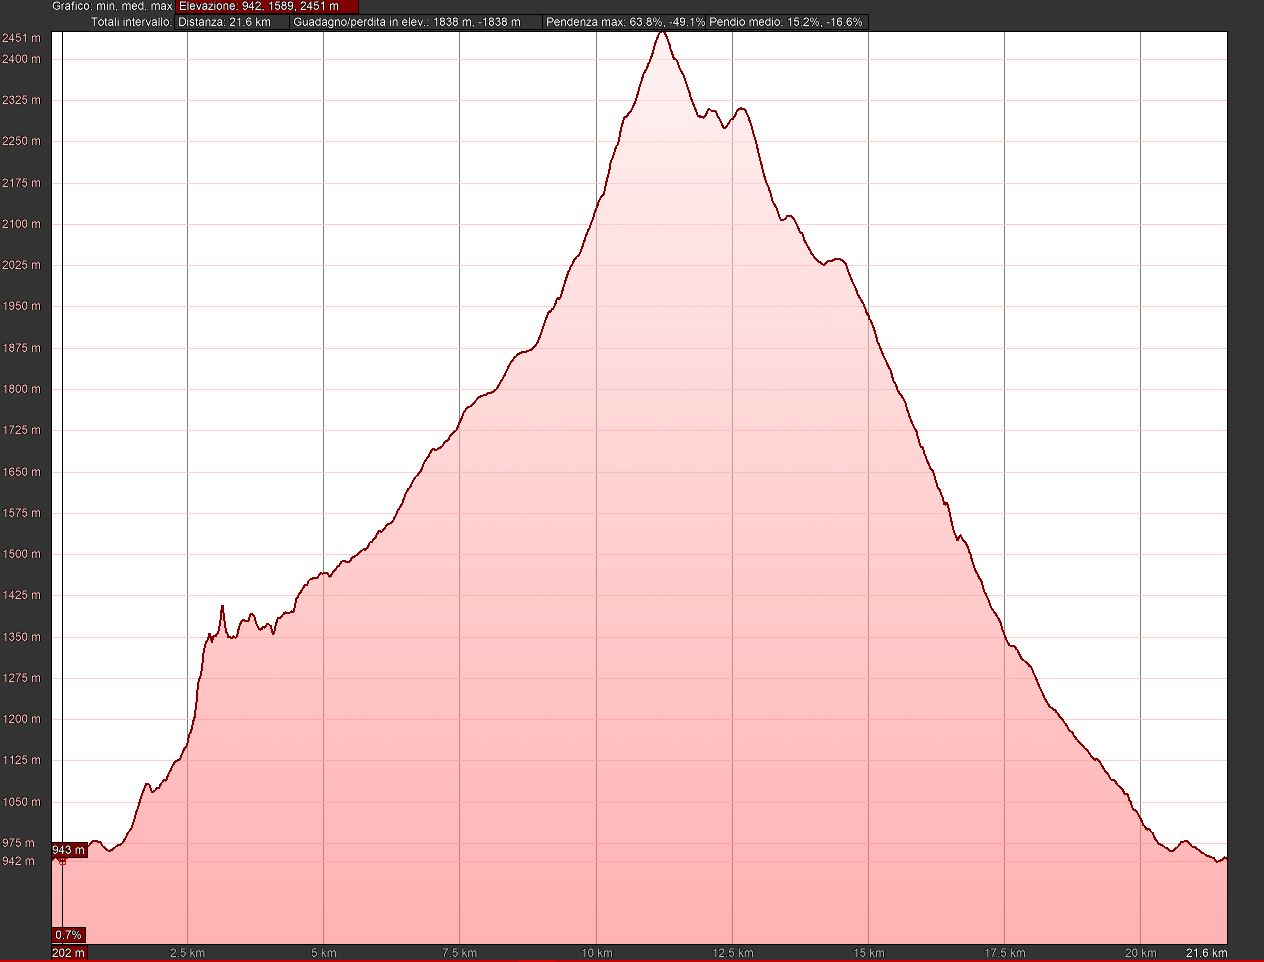Click the red square cursor marker on profile
1264x962 pixels.
tap(62, 860)
